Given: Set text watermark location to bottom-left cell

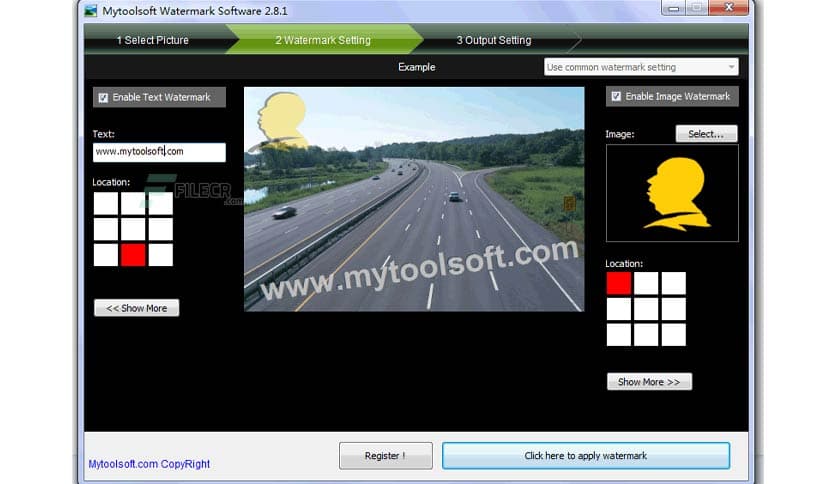Looking at the screenshot, I should (x=106, y=255).
